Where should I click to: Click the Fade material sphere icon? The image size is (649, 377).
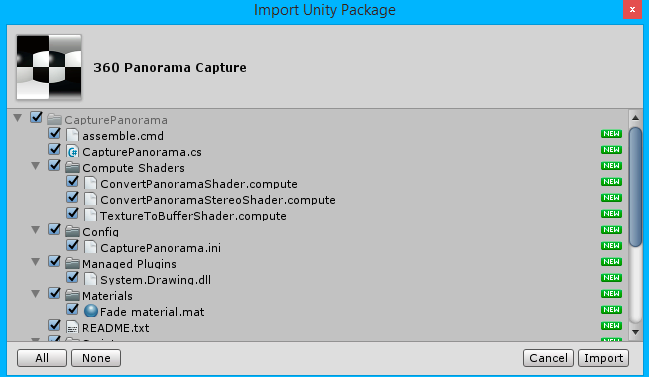91,311
